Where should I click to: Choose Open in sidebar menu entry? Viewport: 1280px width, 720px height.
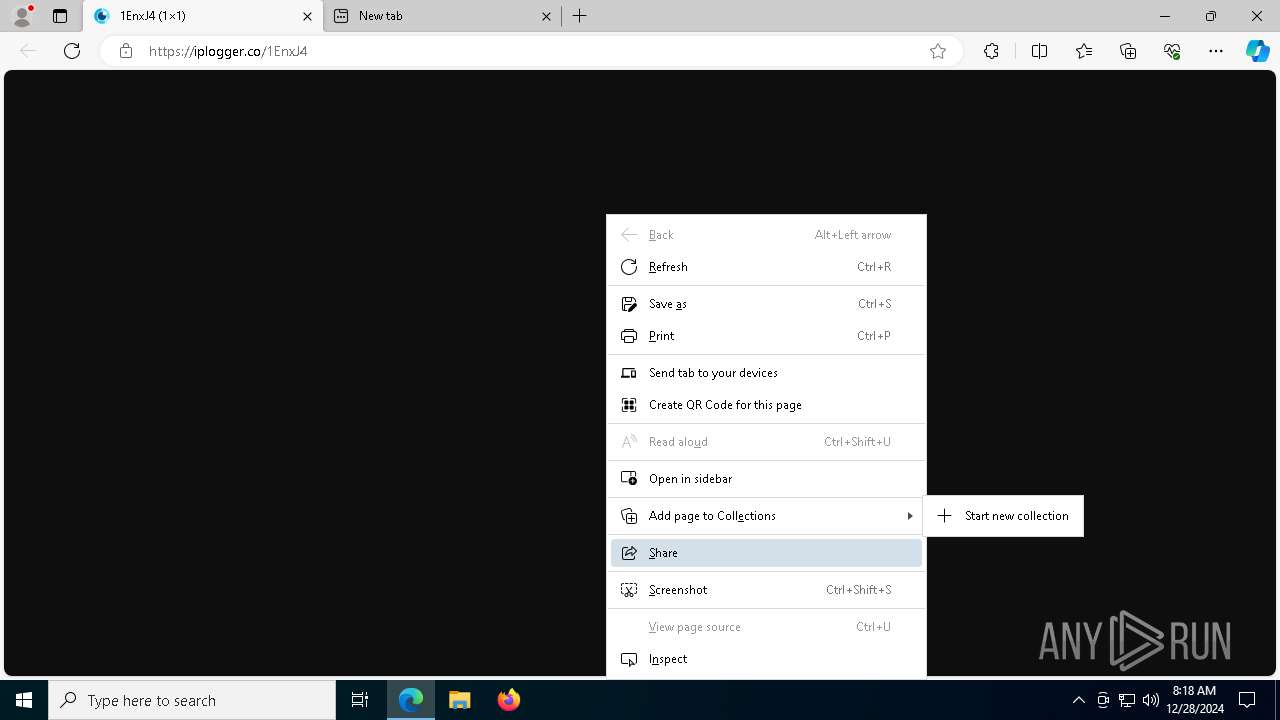[x=766, y=479]
